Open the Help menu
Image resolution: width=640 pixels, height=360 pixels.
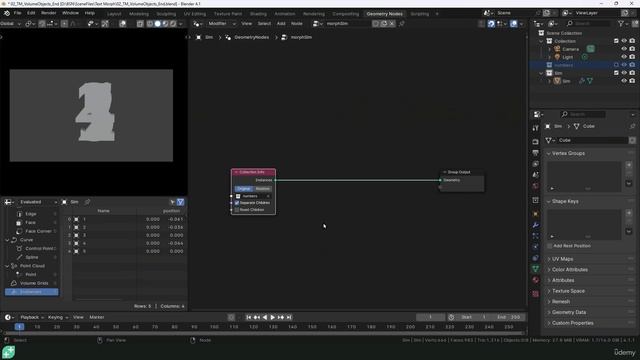pyautogui.click(x=90, y=13)
